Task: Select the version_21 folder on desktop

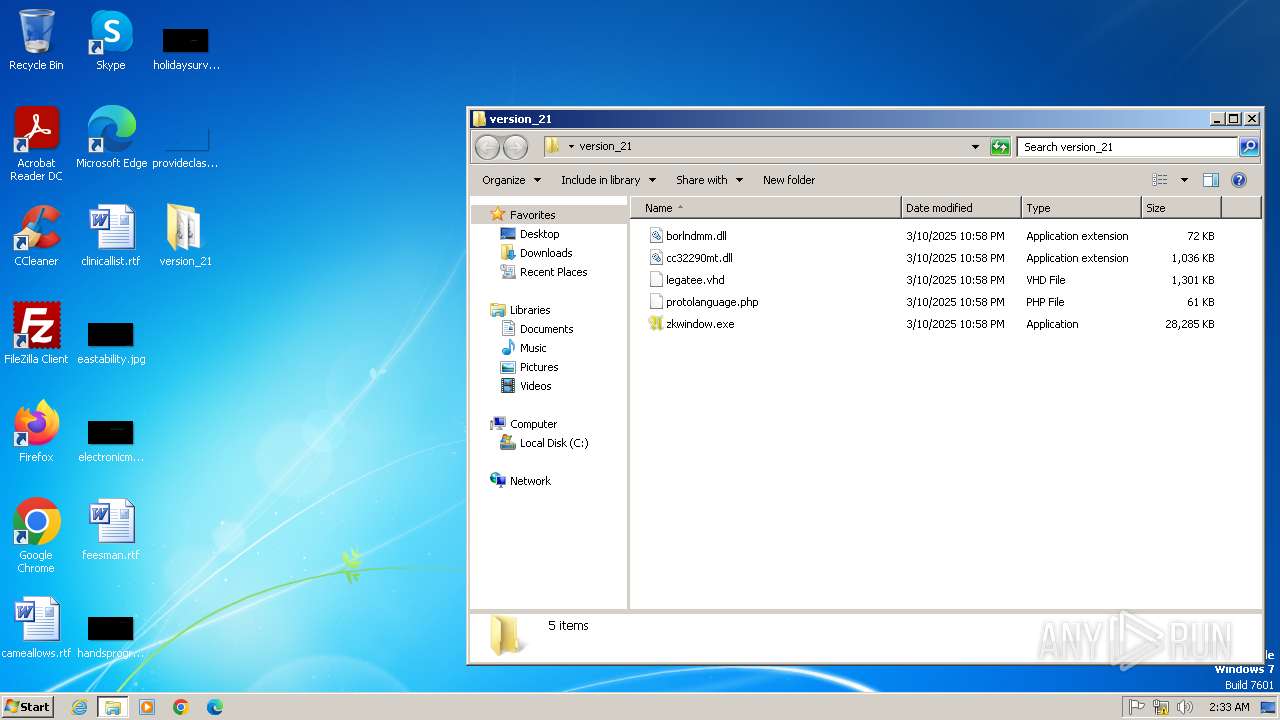Action: pos(185,236)
